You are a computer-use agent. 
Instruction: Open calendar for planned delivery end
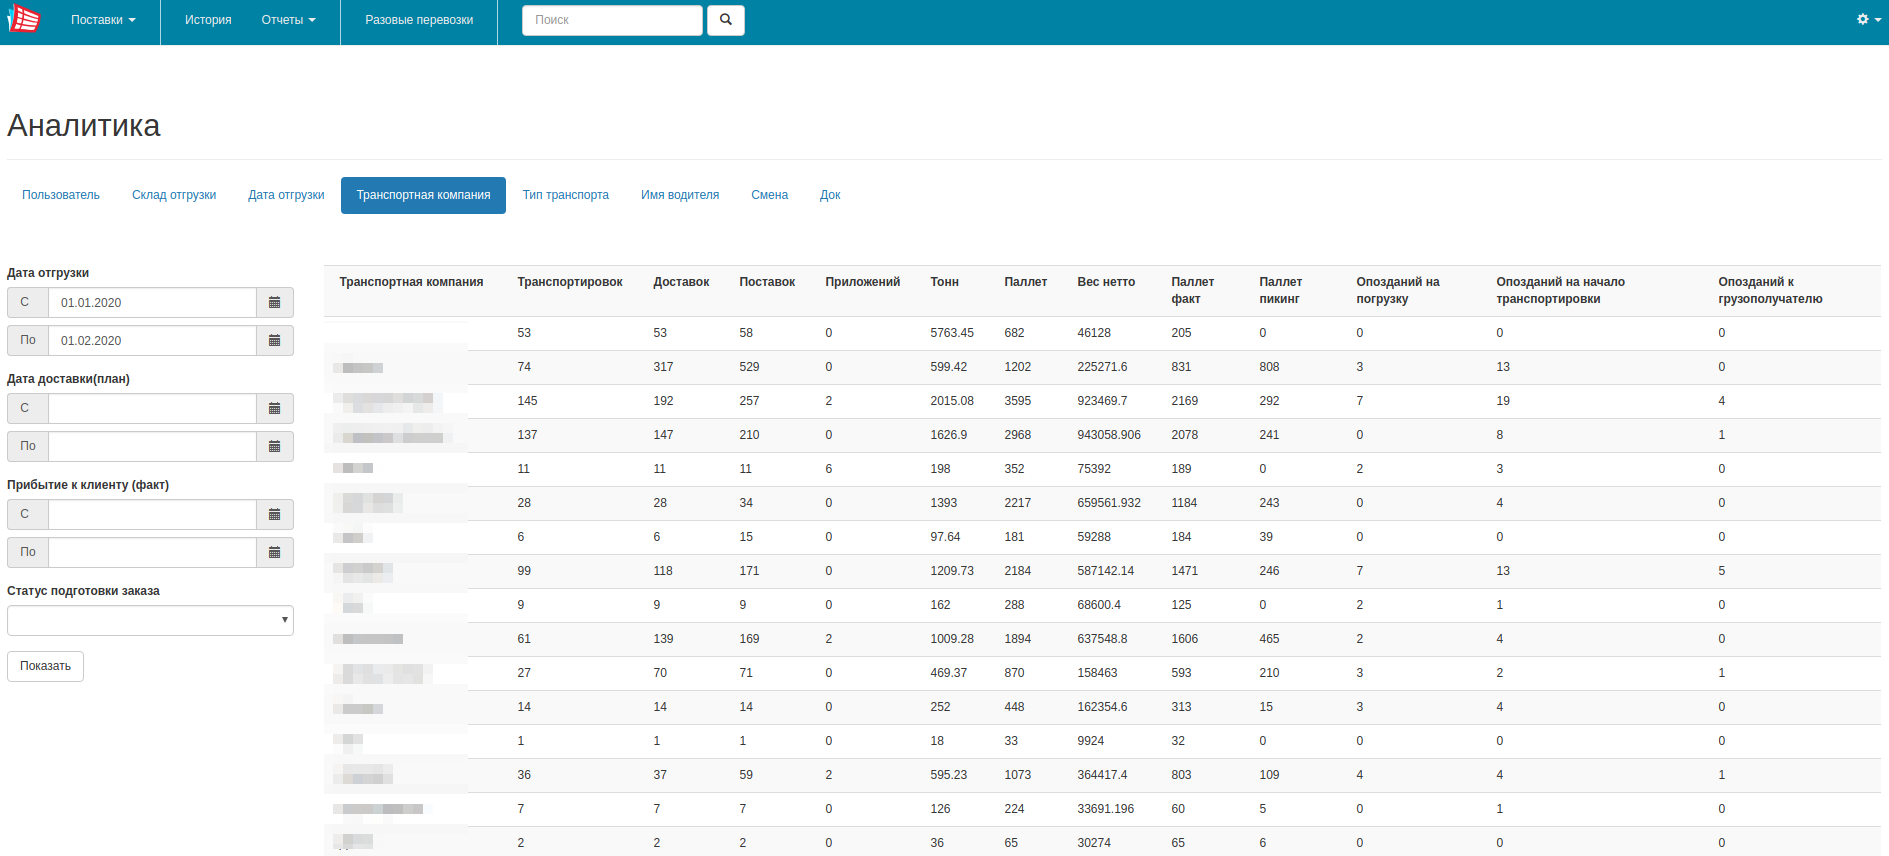(x=275, y=447)
